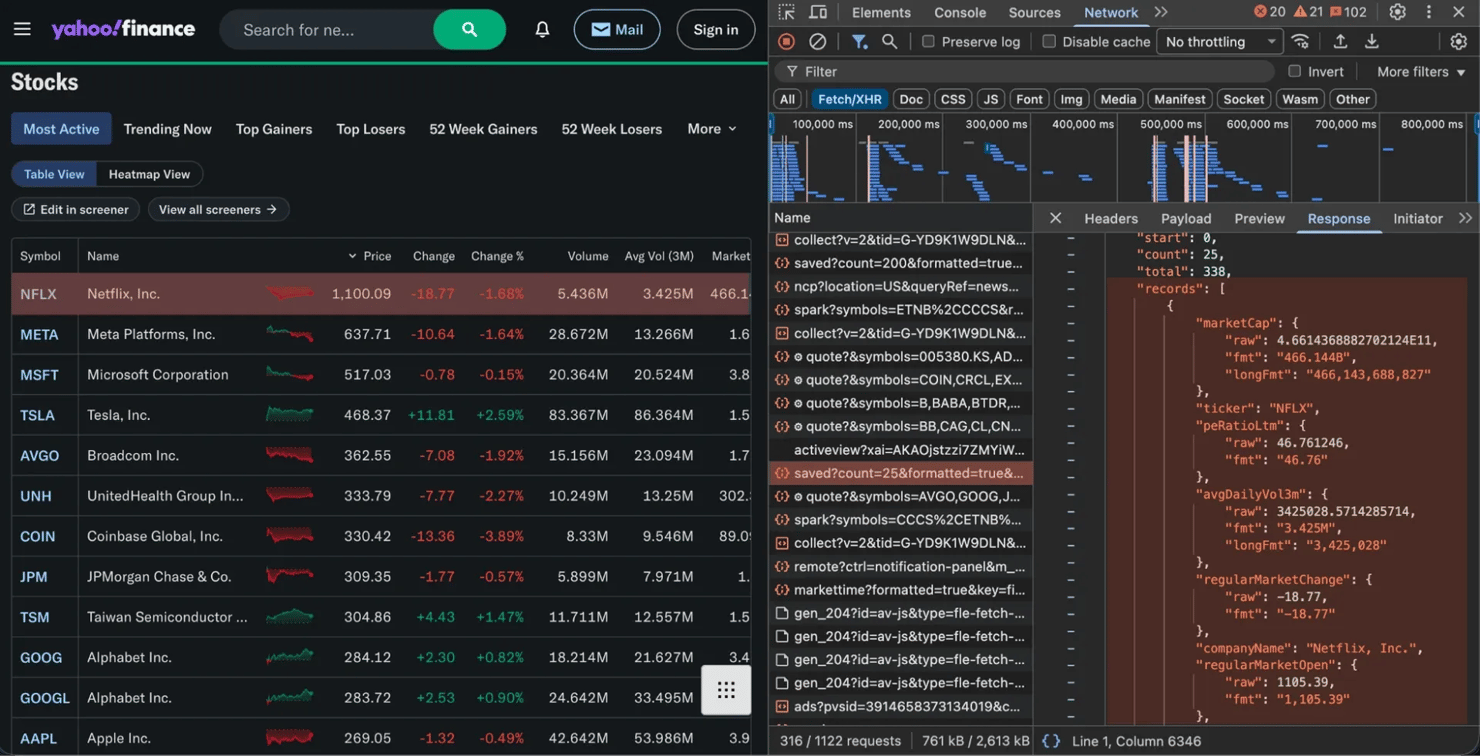Expand the More stocks category menu
Viewport: 1480px width, 756px height.
pyautogui.click(x=711, y=129)
